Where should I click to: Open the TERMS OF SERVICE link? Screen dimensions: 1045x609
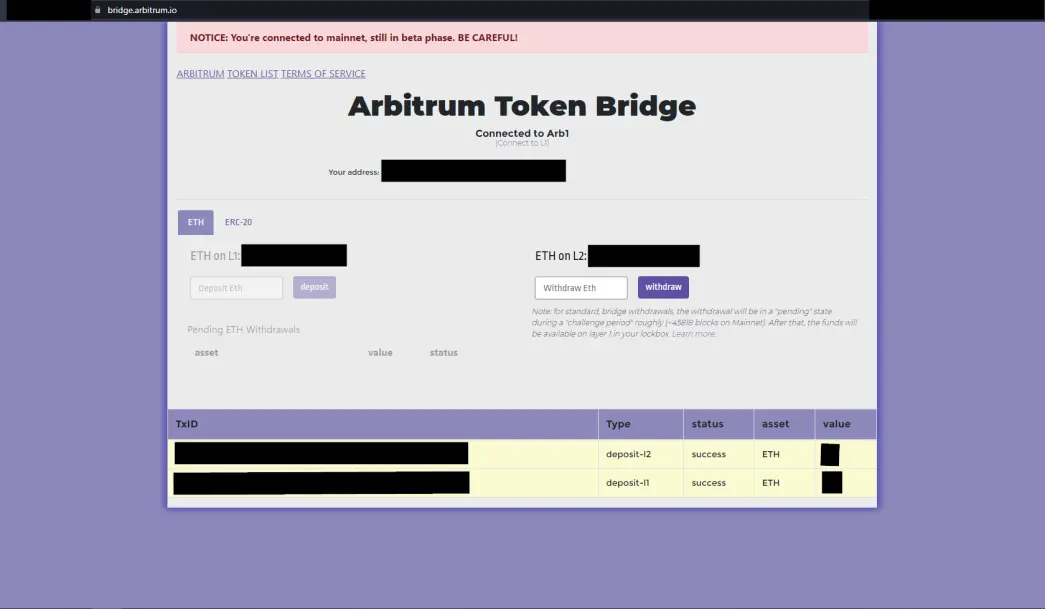click(x=323, y=74)
